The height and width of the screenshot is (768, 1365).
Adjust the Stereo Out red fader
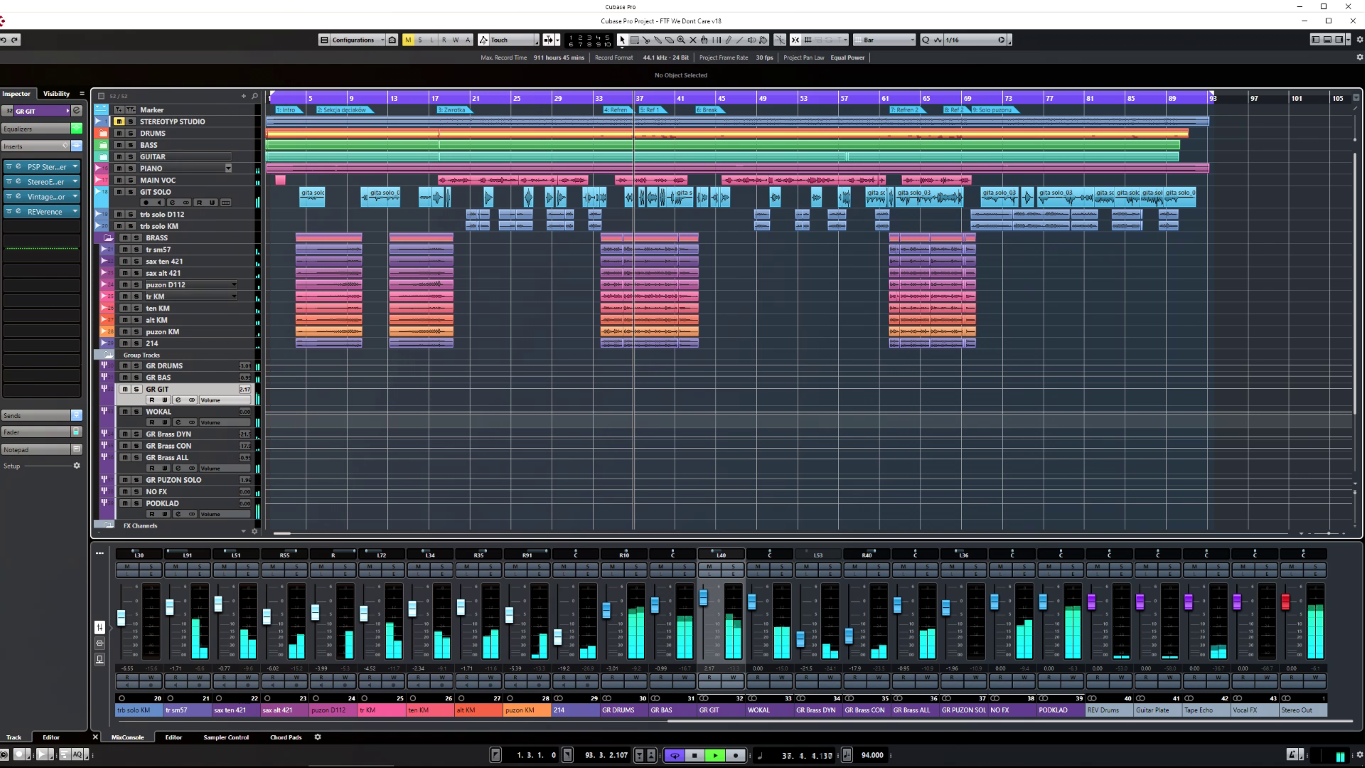(1286, 602)
